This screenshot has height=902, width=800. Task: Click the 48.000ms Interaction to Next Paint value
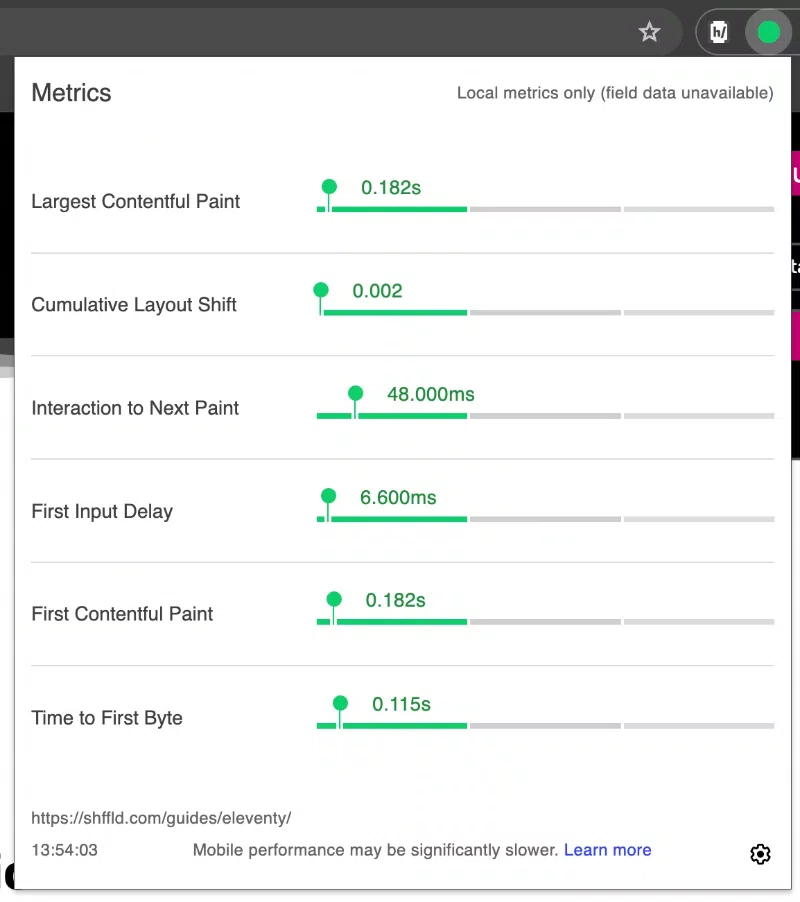click(430, 395)
